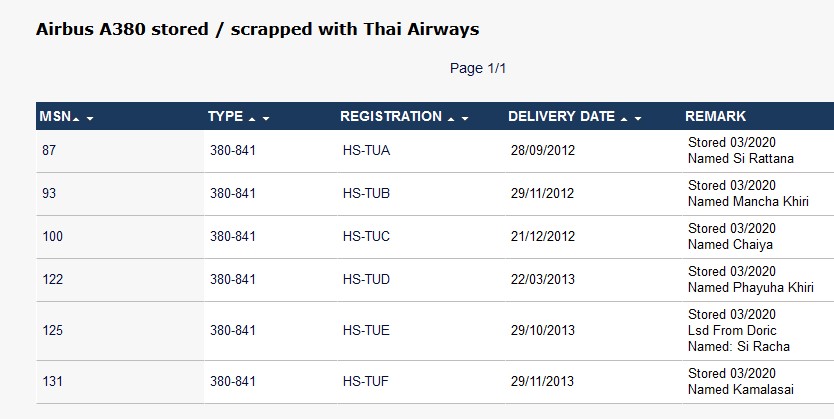Click the Lsd From Doric remark
The width and height of the screenshot is (834, 419).
click(x=732, y=331)
